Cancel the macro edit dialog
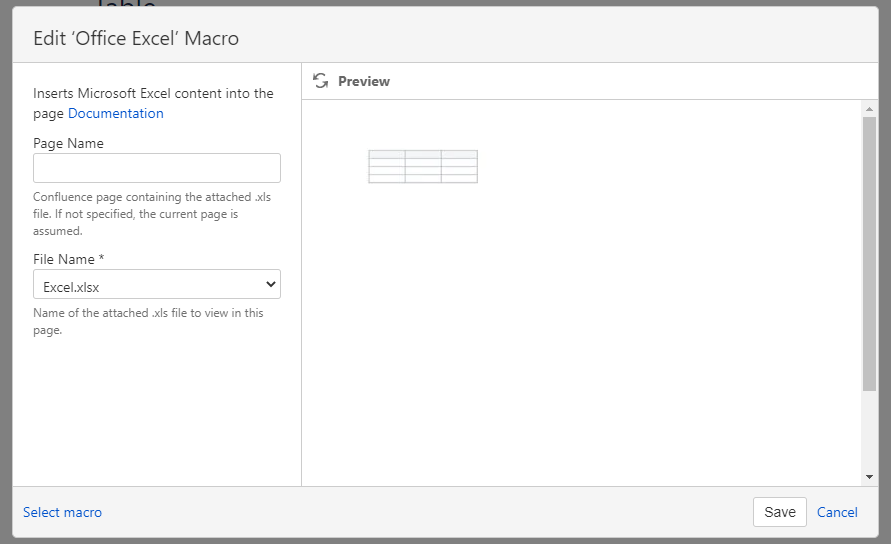Image resolution: width=891 pixels, height=544 pixels. click(x=837, y=512)
